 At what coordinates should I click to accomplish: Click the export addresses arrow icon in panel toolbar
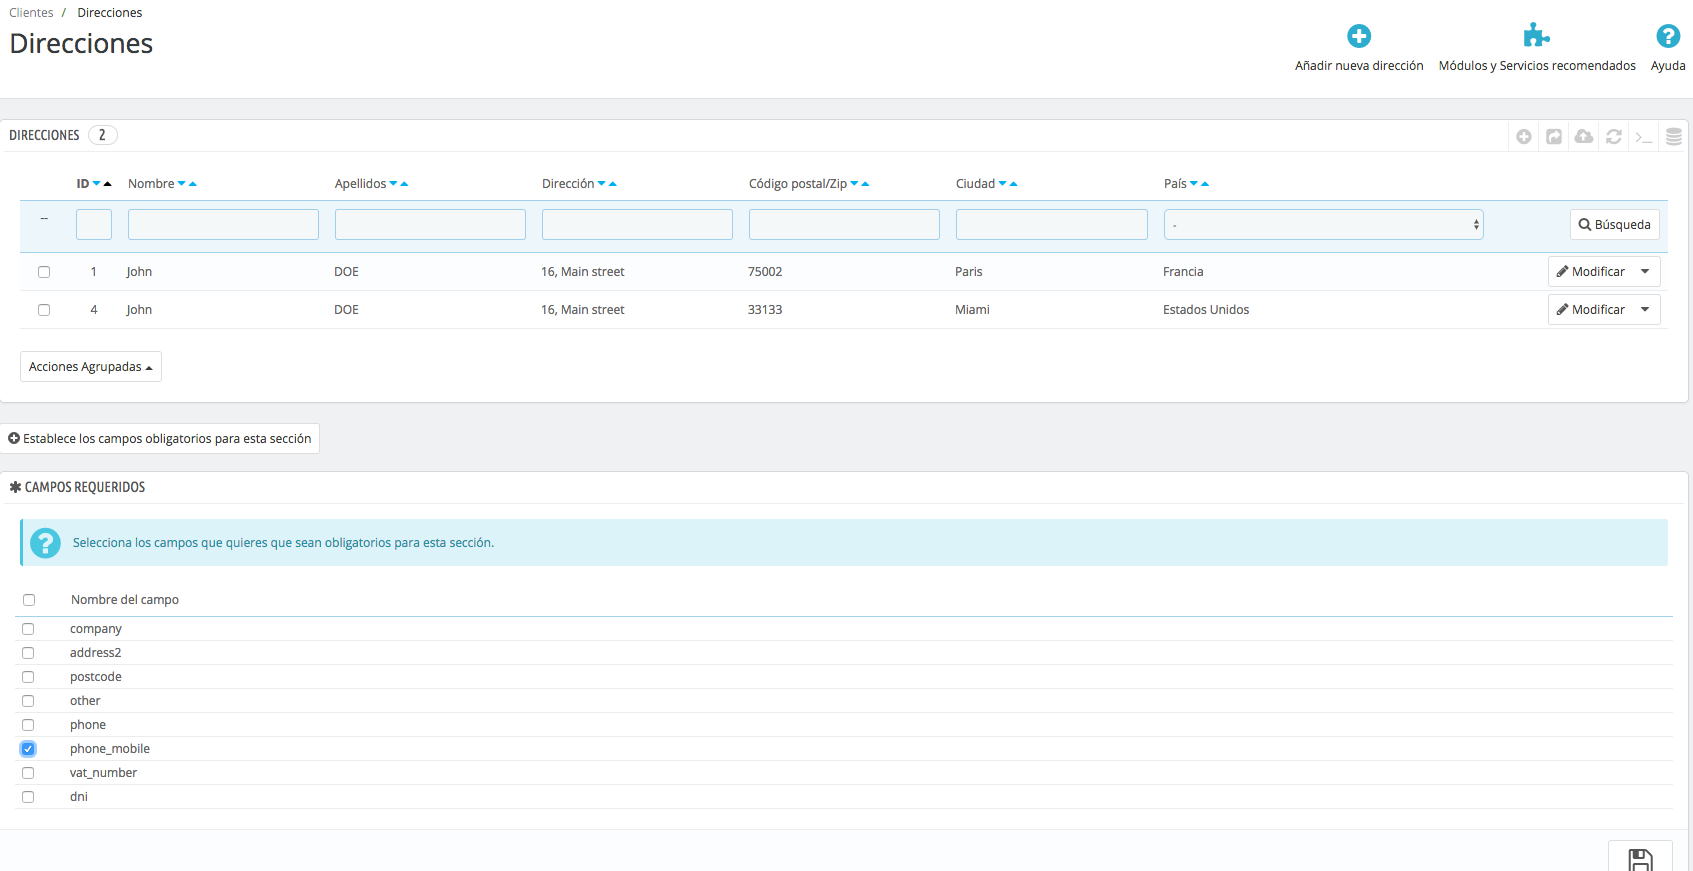coord(1554,137)
